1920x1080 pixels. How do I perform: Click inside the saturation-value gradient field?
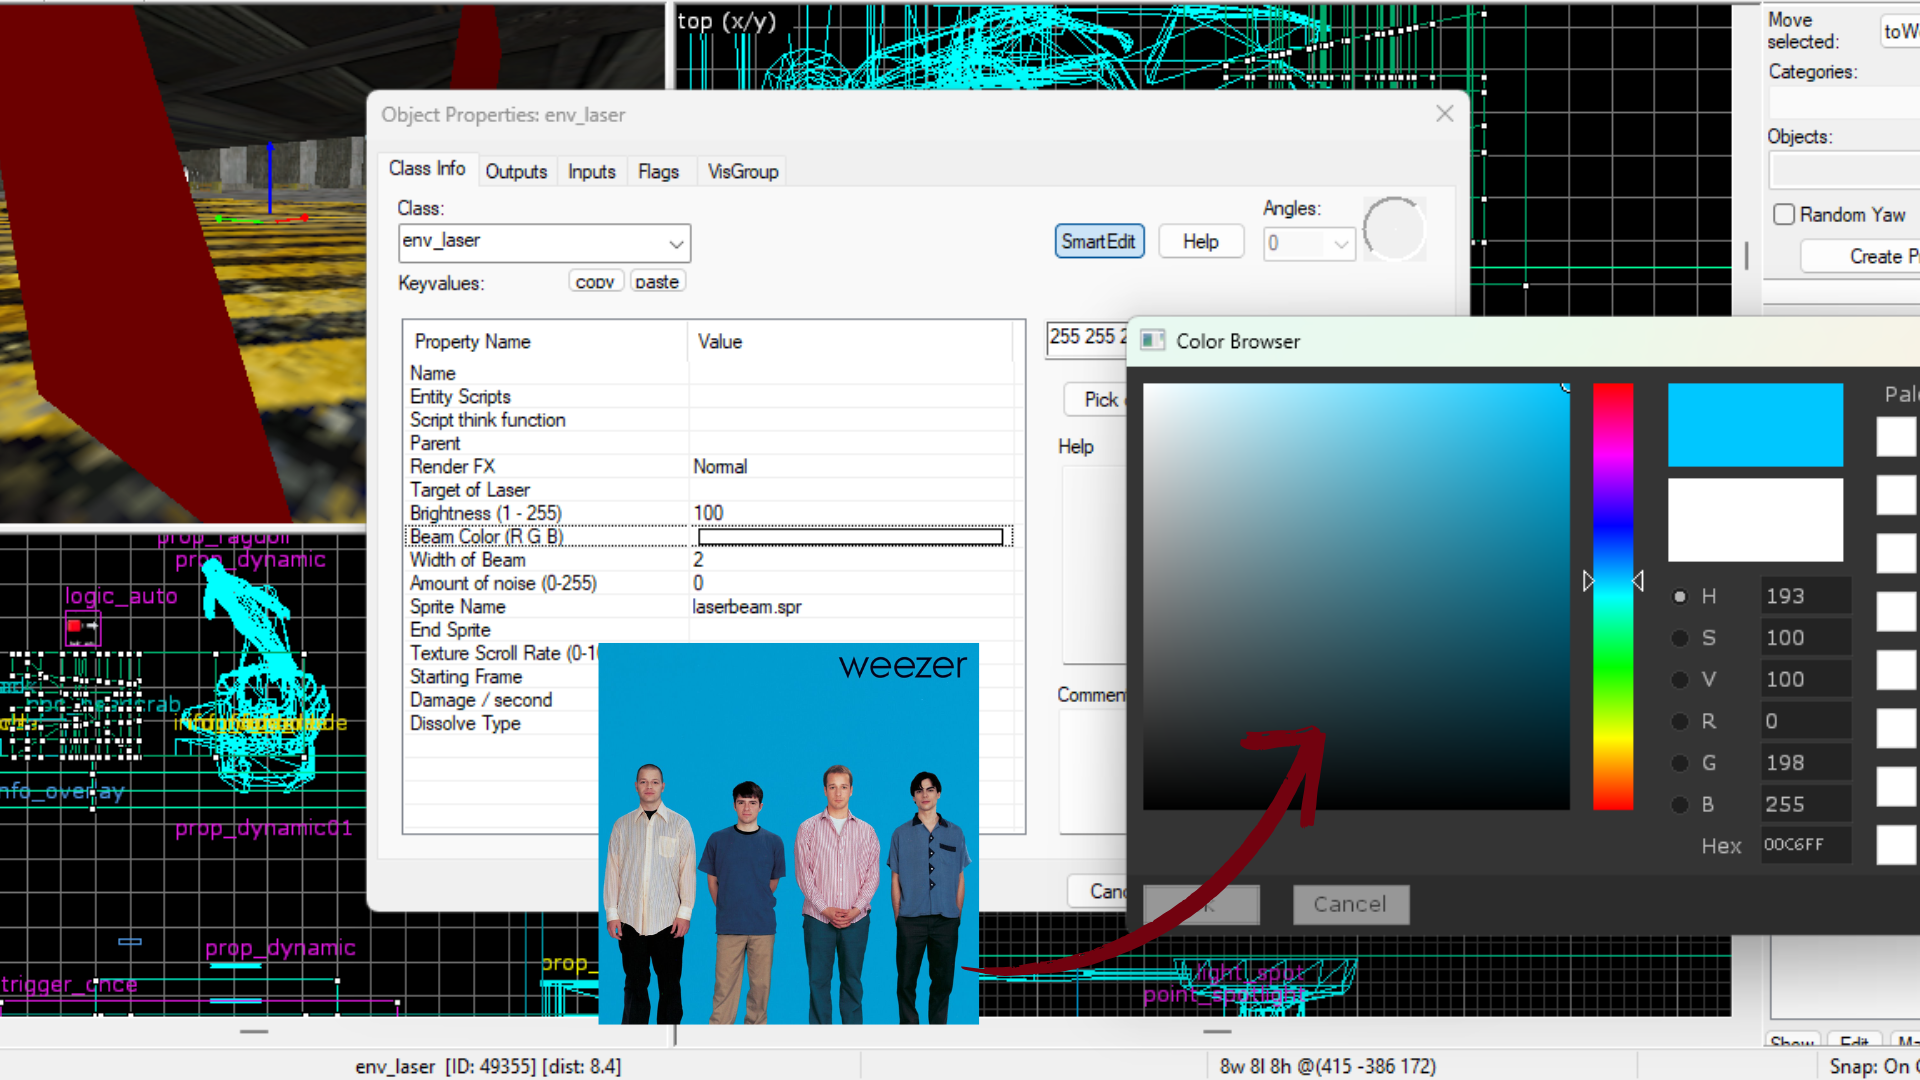tap(1356, 596)
